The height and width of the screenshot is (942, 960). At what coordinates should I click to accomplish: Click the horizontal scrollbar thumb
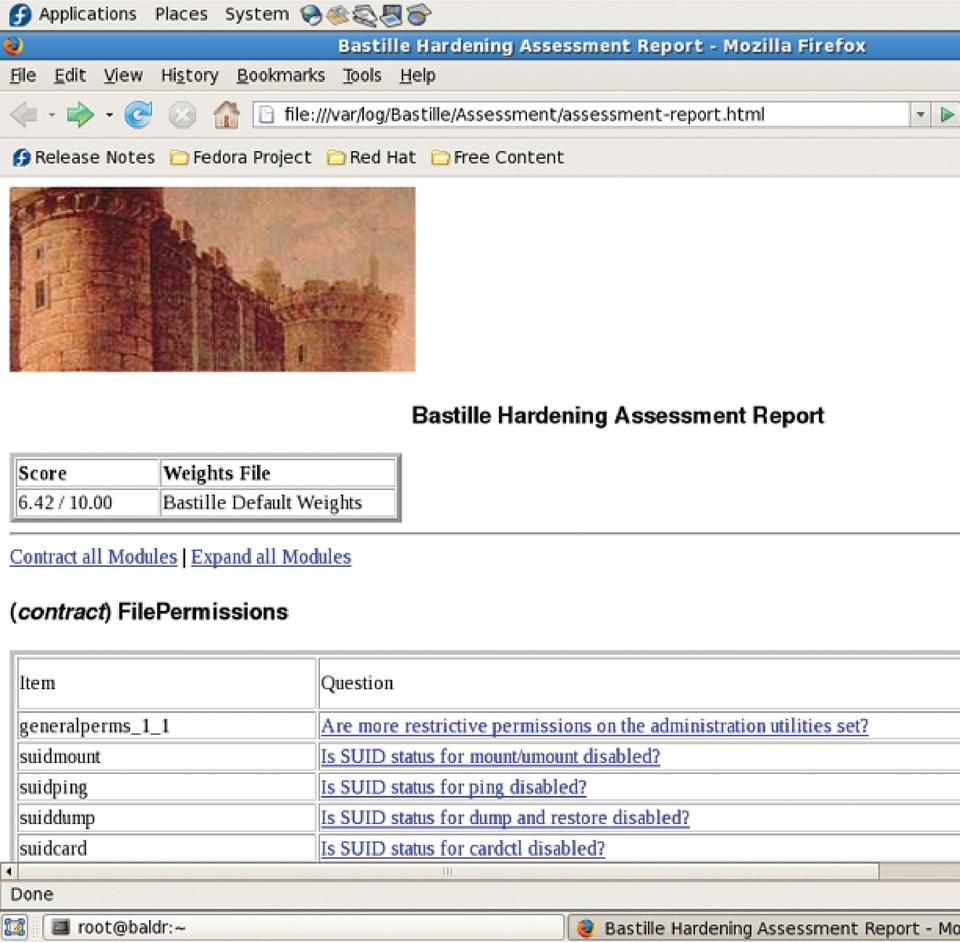coord(447,872)
